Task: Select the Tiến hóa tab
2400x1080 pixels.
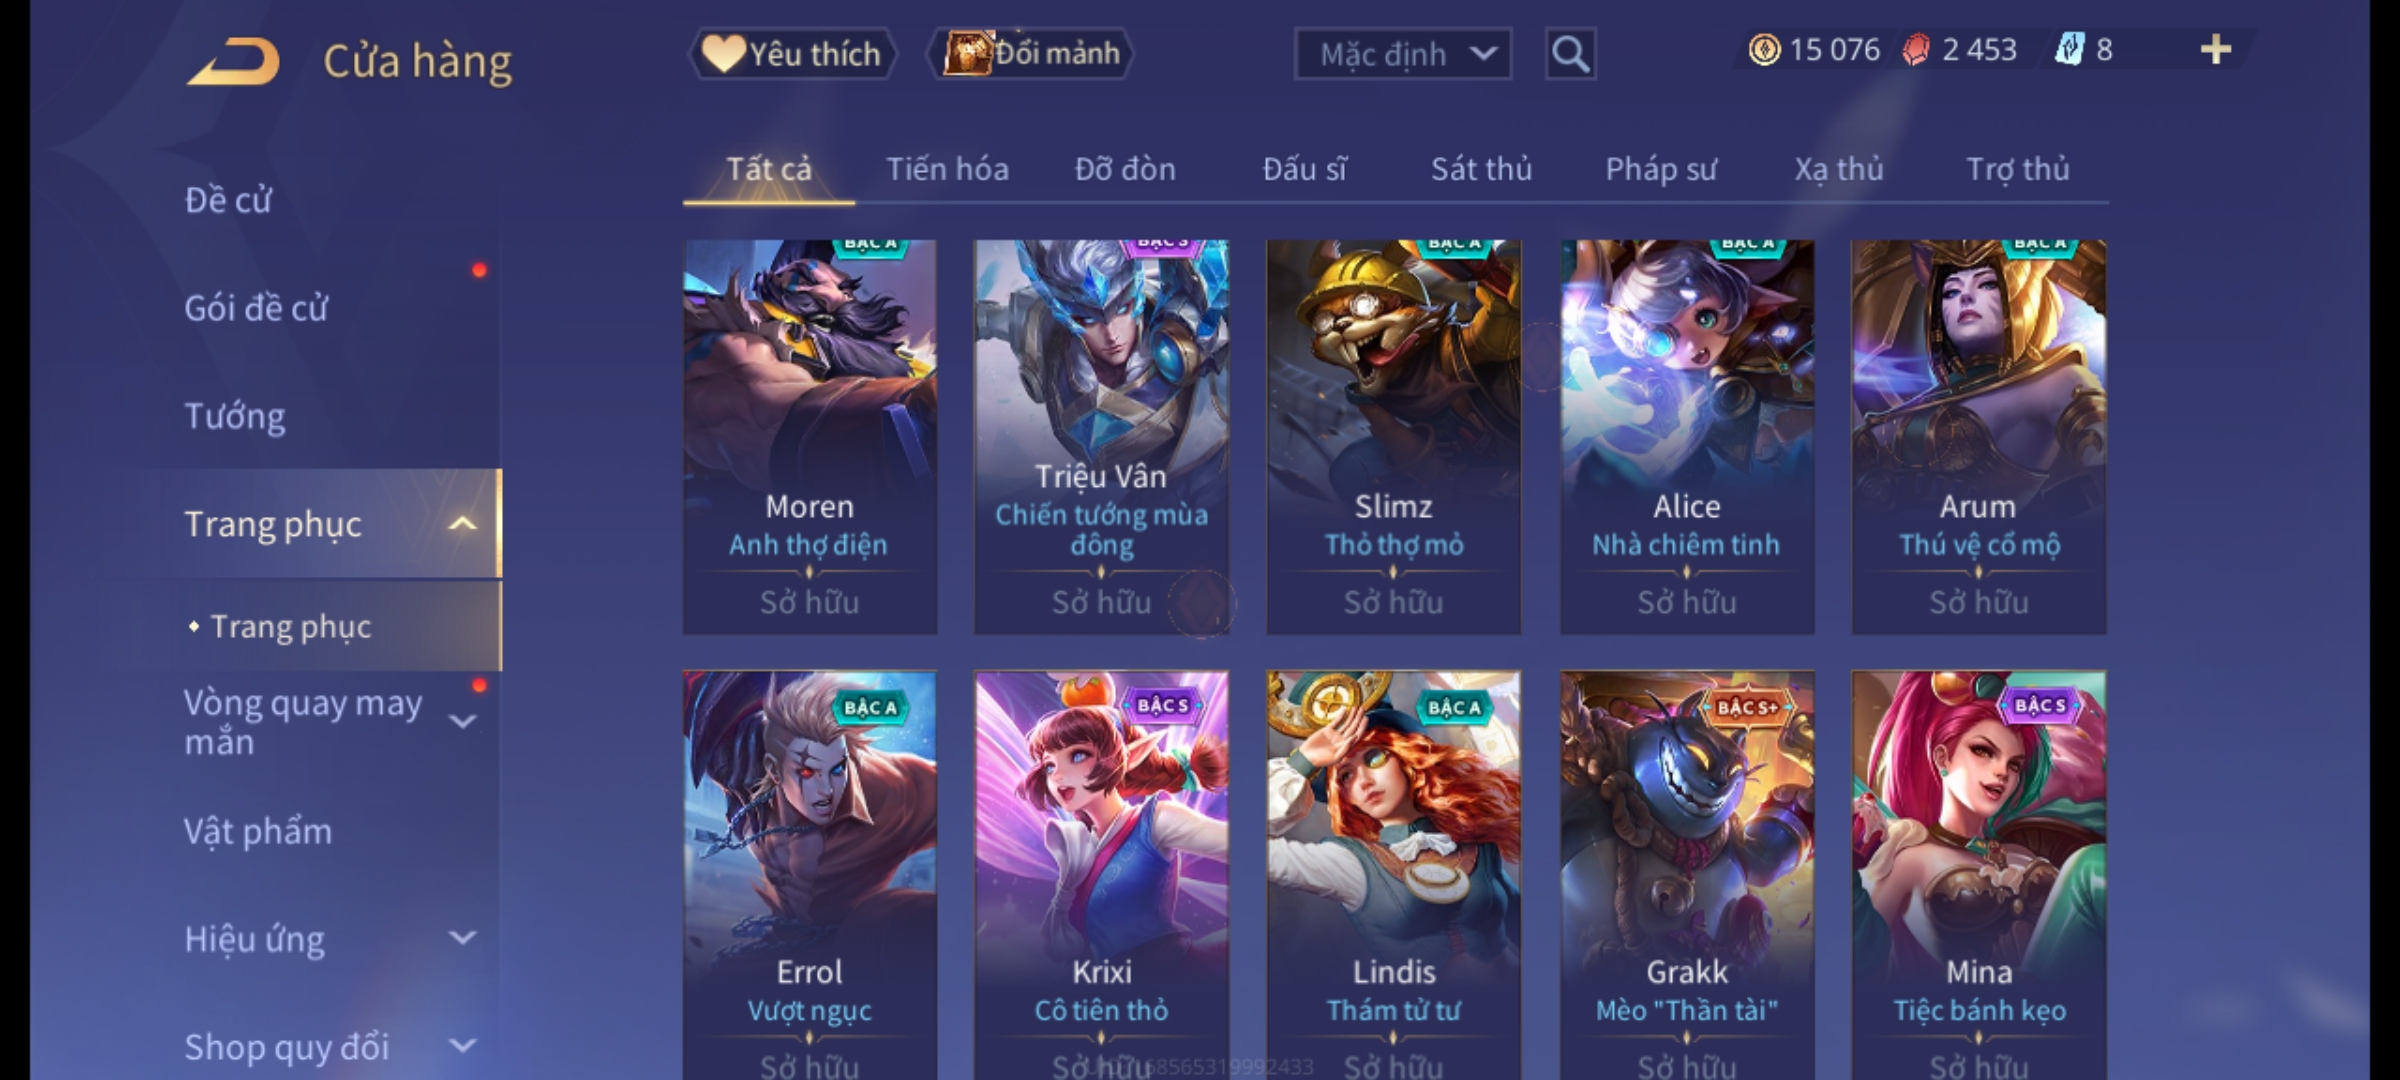Action: pos(947,169)
